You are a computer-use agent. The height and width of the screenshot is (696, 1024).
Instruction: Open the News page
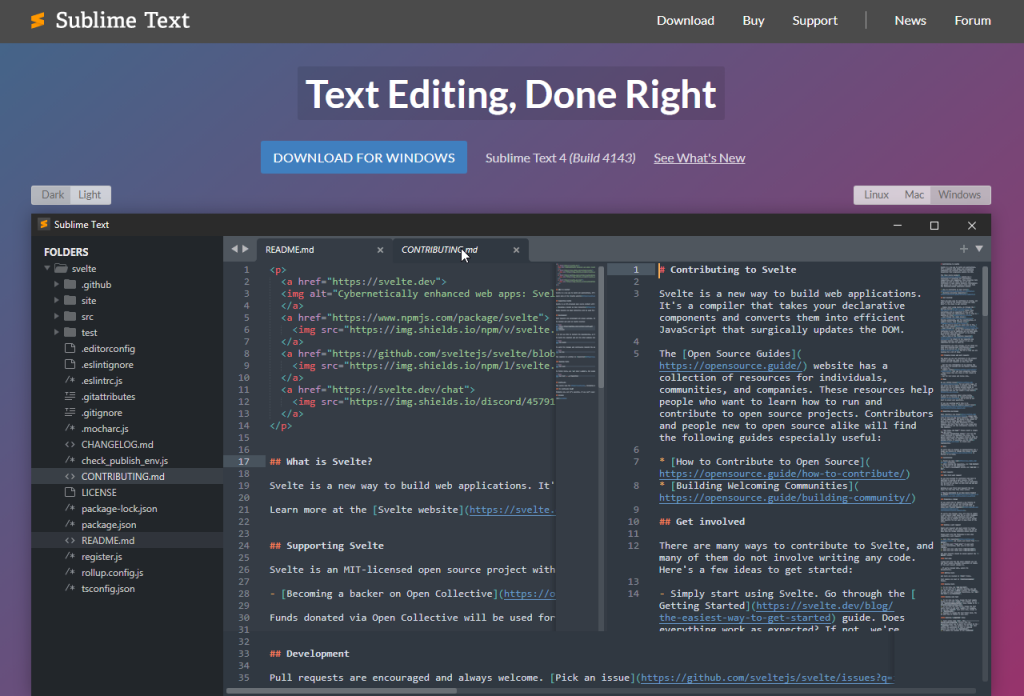(x=910, y=20)
